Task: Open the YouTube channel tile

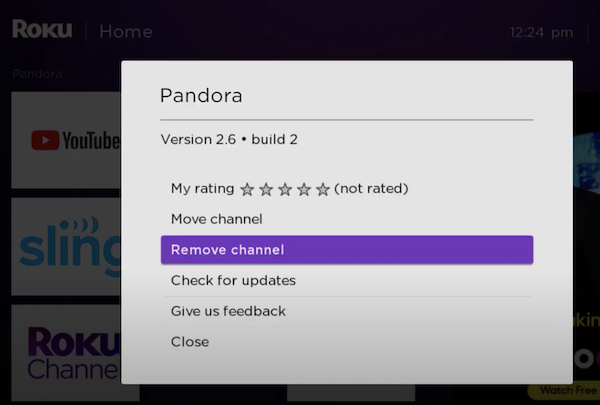Action: click(66, 140)
